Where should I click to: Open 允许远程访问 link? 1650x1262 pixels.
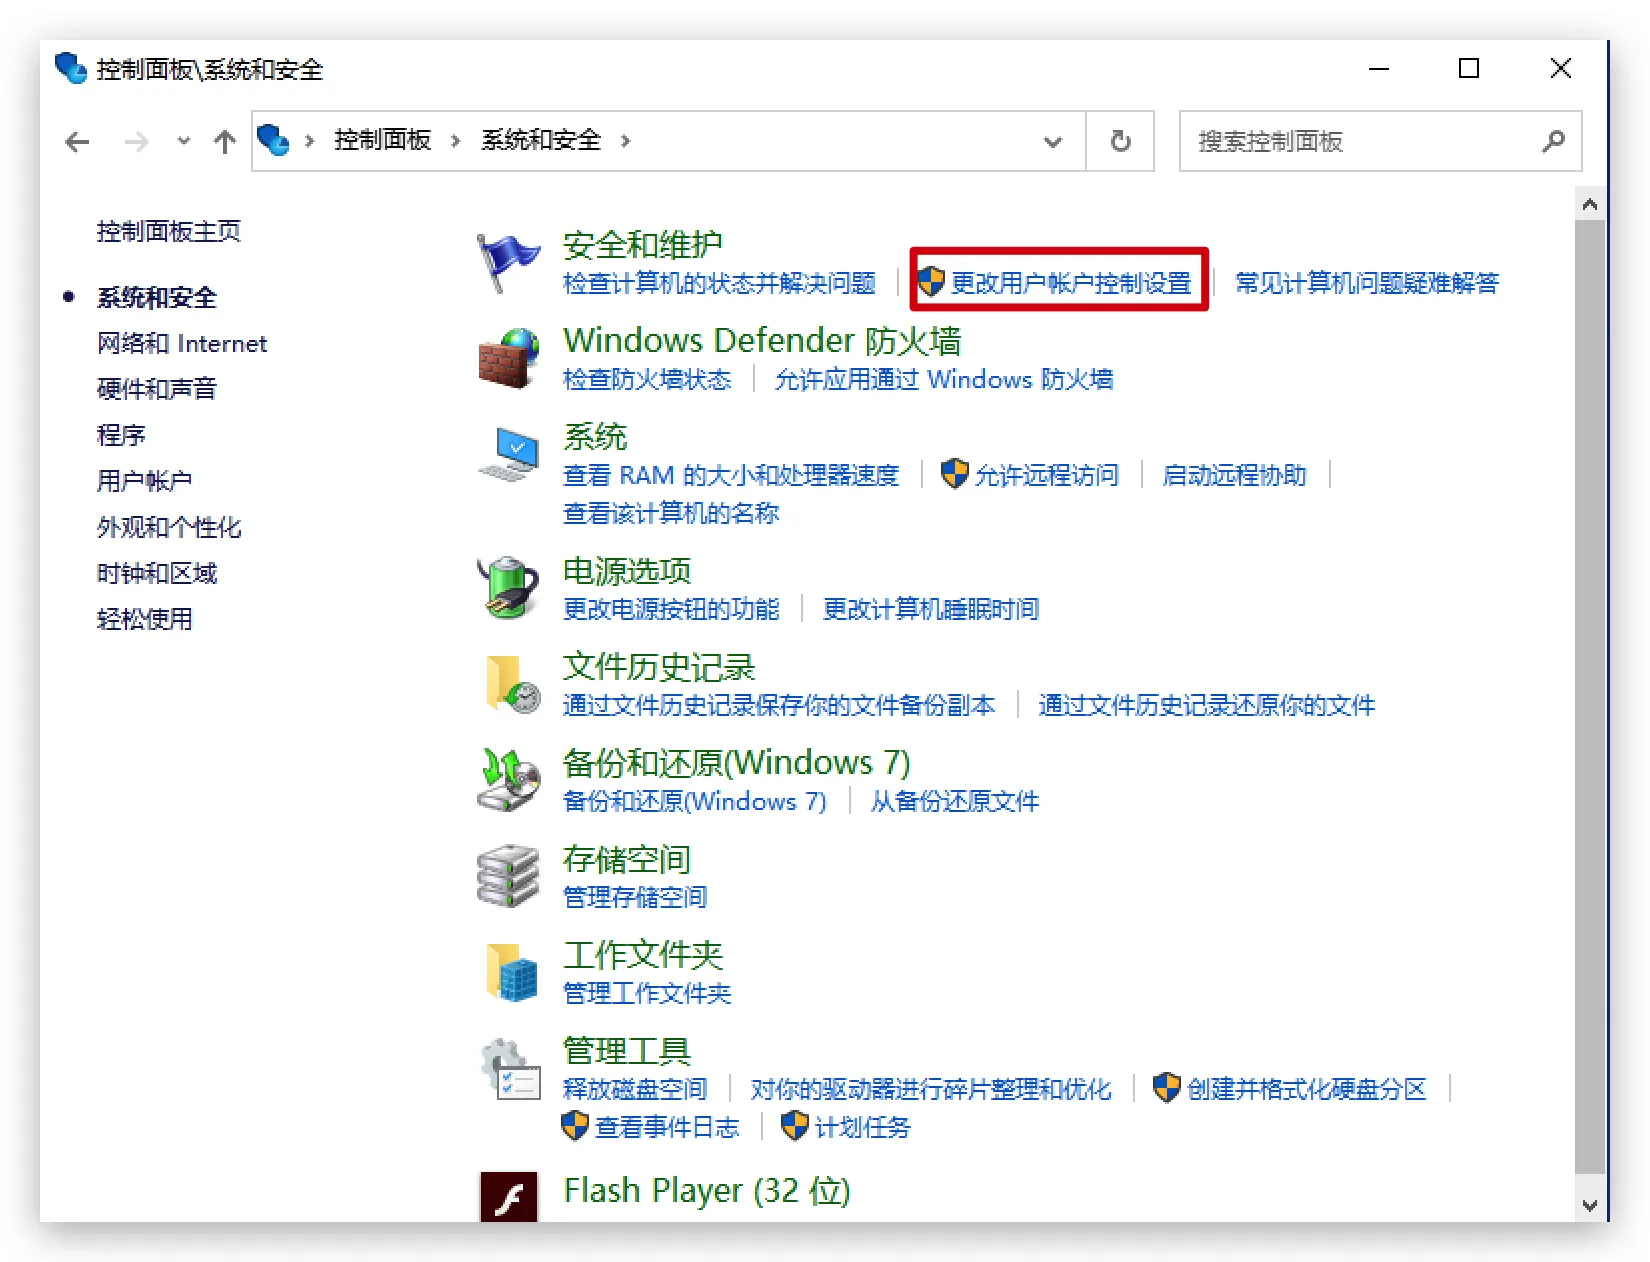[1046, 475]
